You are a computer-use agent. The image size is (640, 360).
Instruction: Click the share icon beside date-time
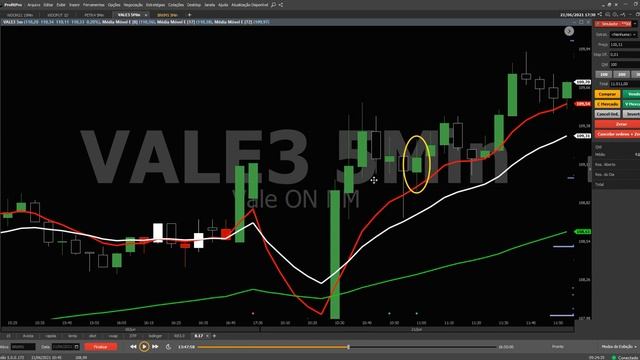[x=600, y=15]
